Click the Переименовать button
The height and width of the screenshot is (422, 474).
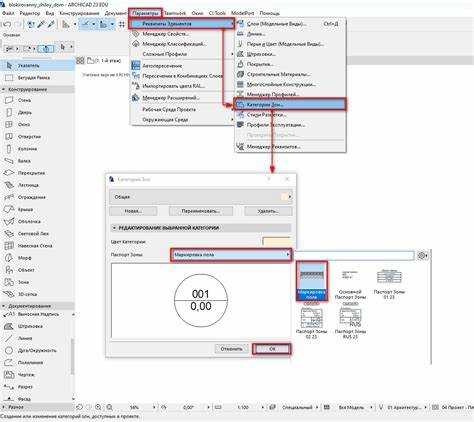[x=201, y=211]
